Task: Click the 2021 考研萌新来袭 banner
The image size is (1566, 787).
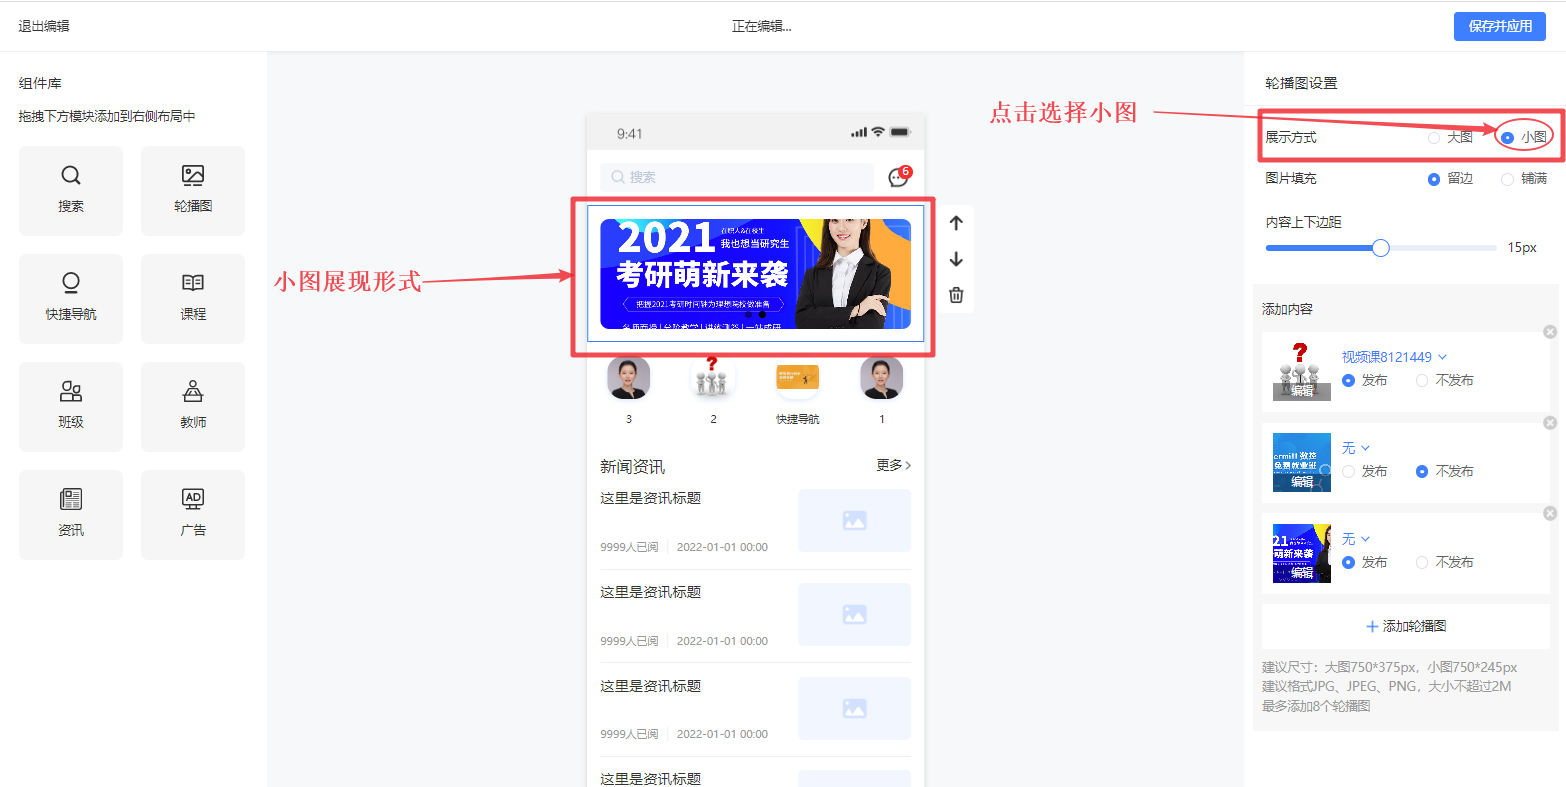Action: pyautogui.click(x=755, y=274)
